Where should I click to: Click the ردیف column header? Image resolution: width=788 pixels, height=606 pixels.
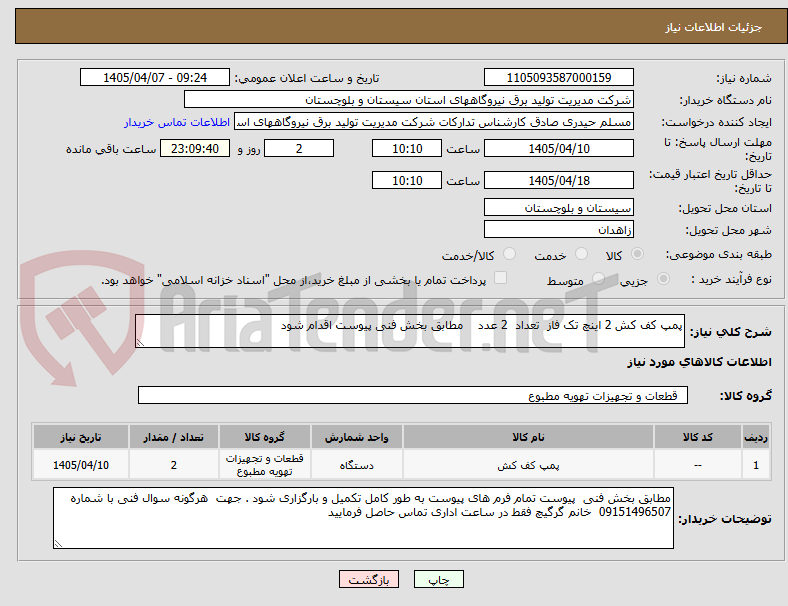(756, 437)
